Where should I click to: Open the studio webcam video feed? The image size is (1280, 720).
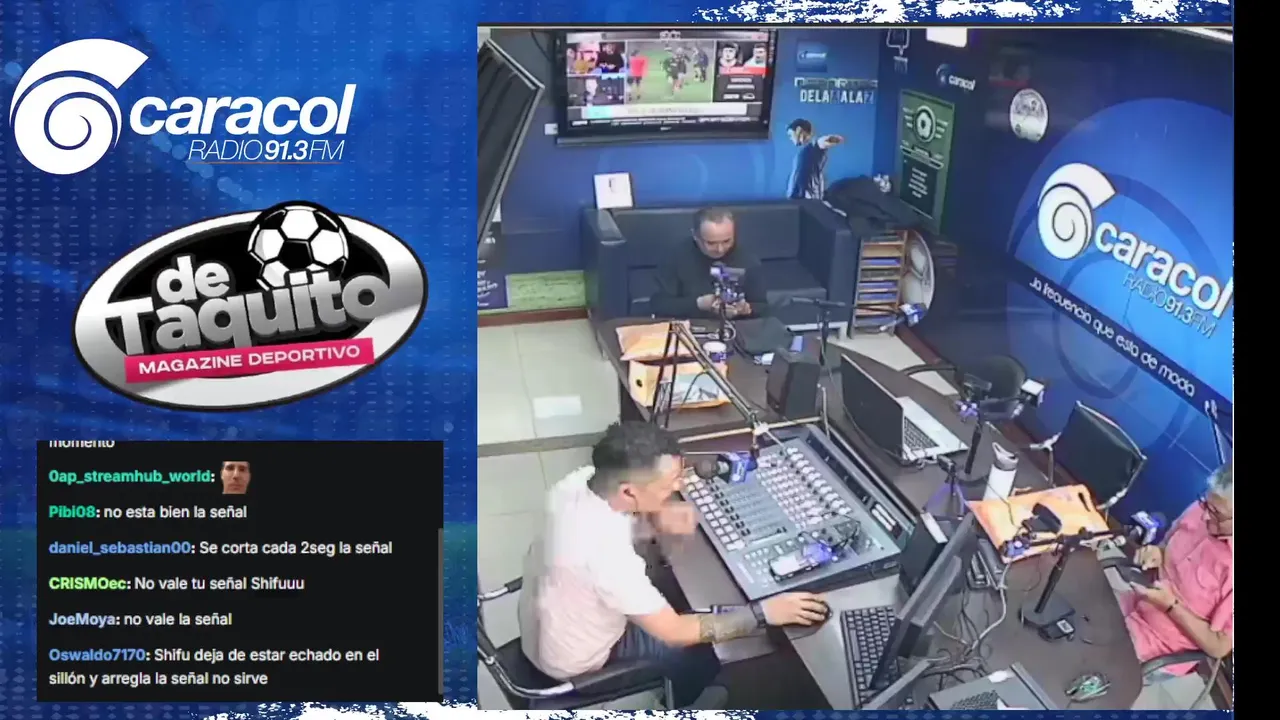[x=855, y=367]
